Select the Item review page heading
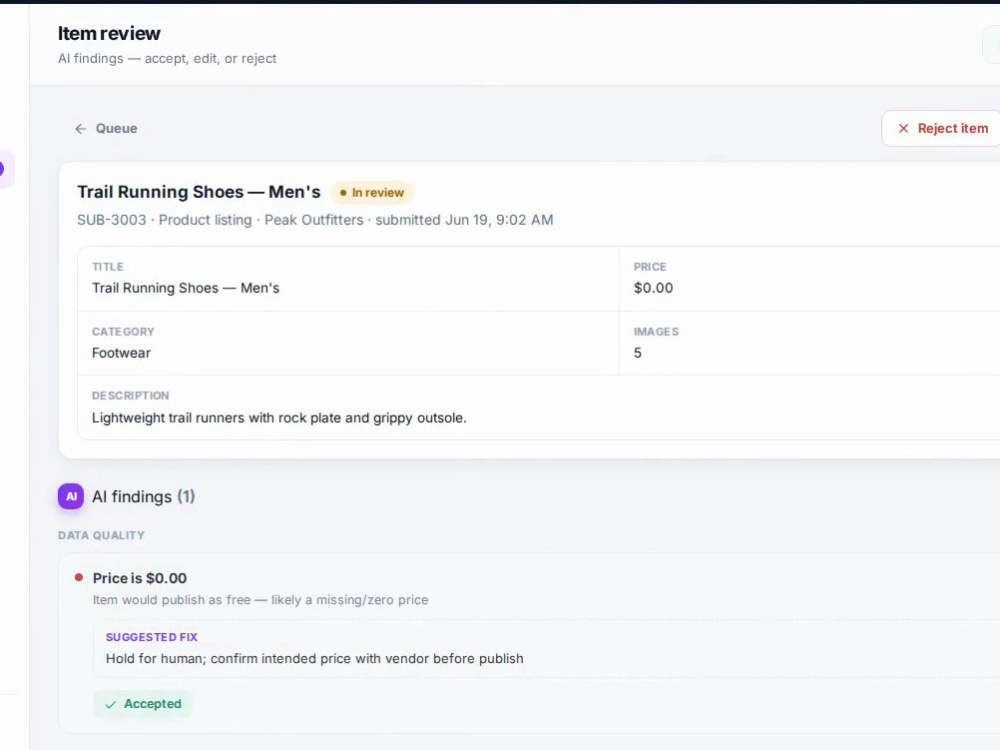Viewport: 1000px width, 750px height. [109, 33]
